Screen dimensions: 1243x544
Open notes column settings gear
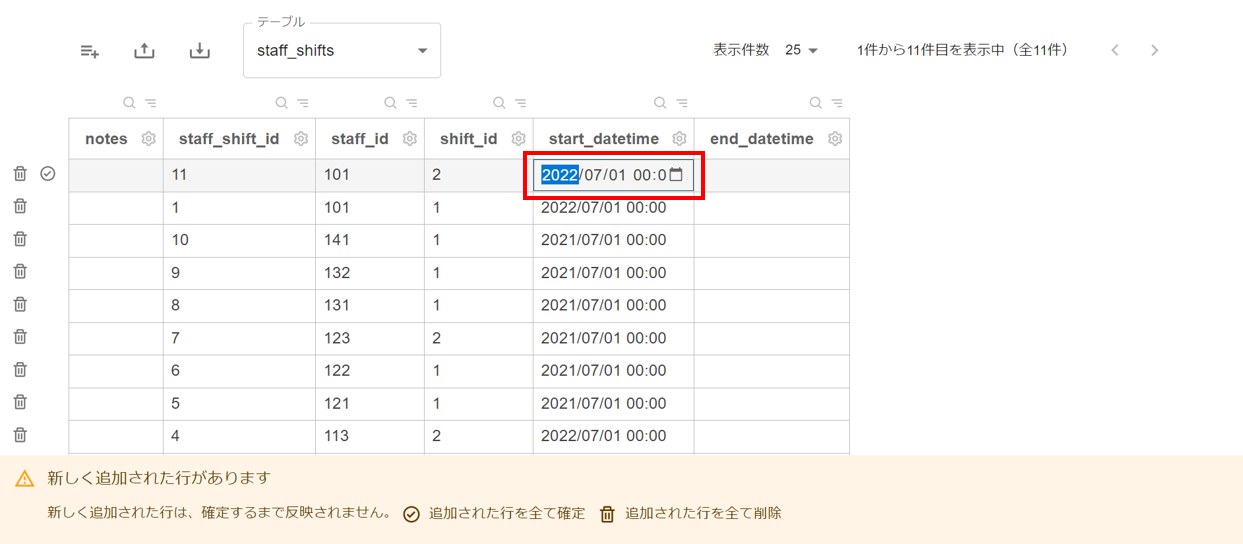point(149,139)
